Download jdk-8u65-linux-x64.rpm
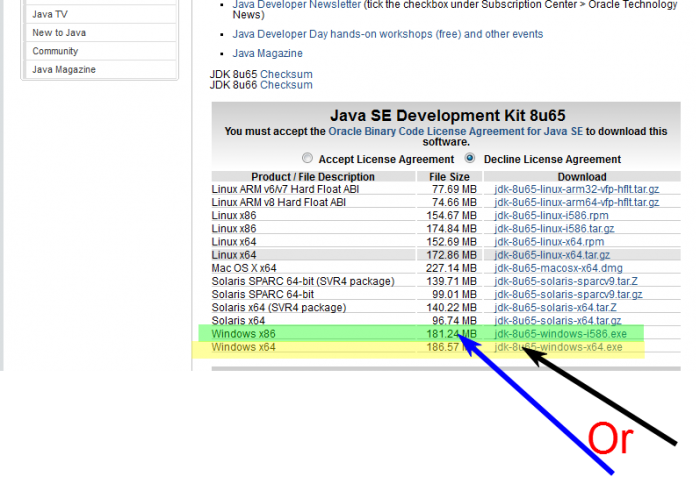 pyautogui.click(x=549, y=242)
